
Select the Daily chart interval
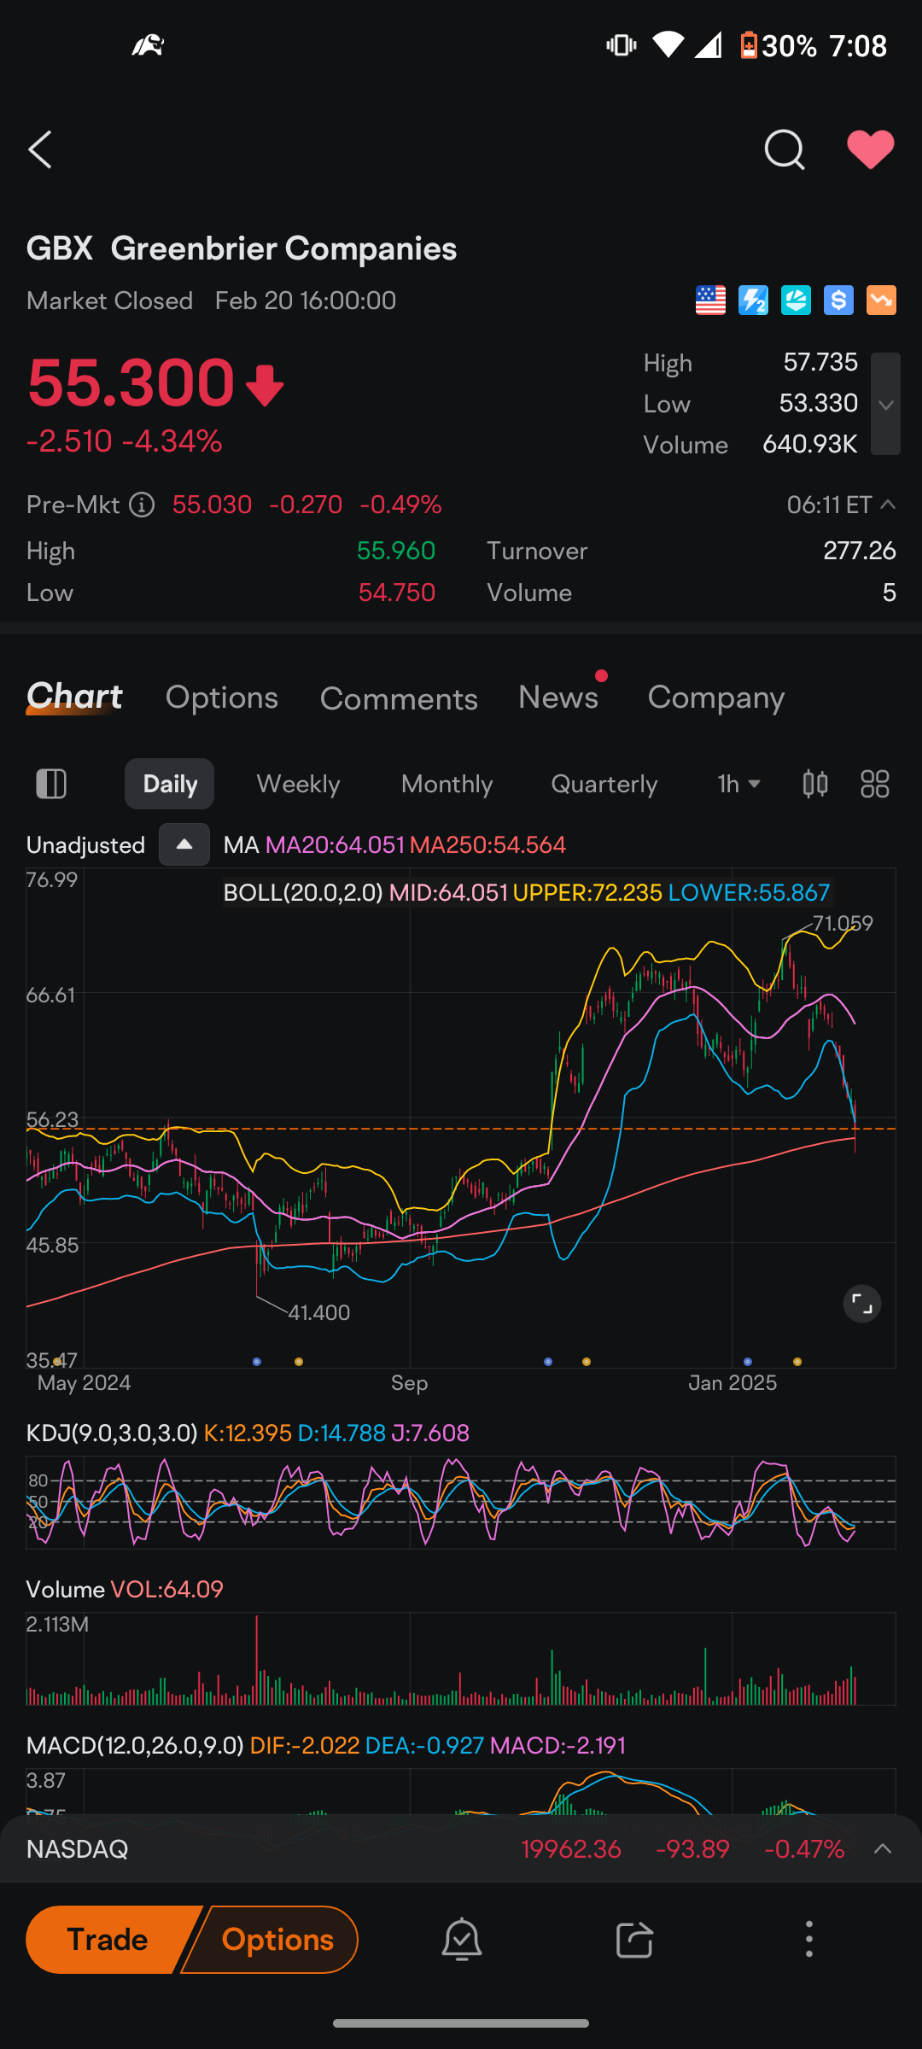(170, 784)
